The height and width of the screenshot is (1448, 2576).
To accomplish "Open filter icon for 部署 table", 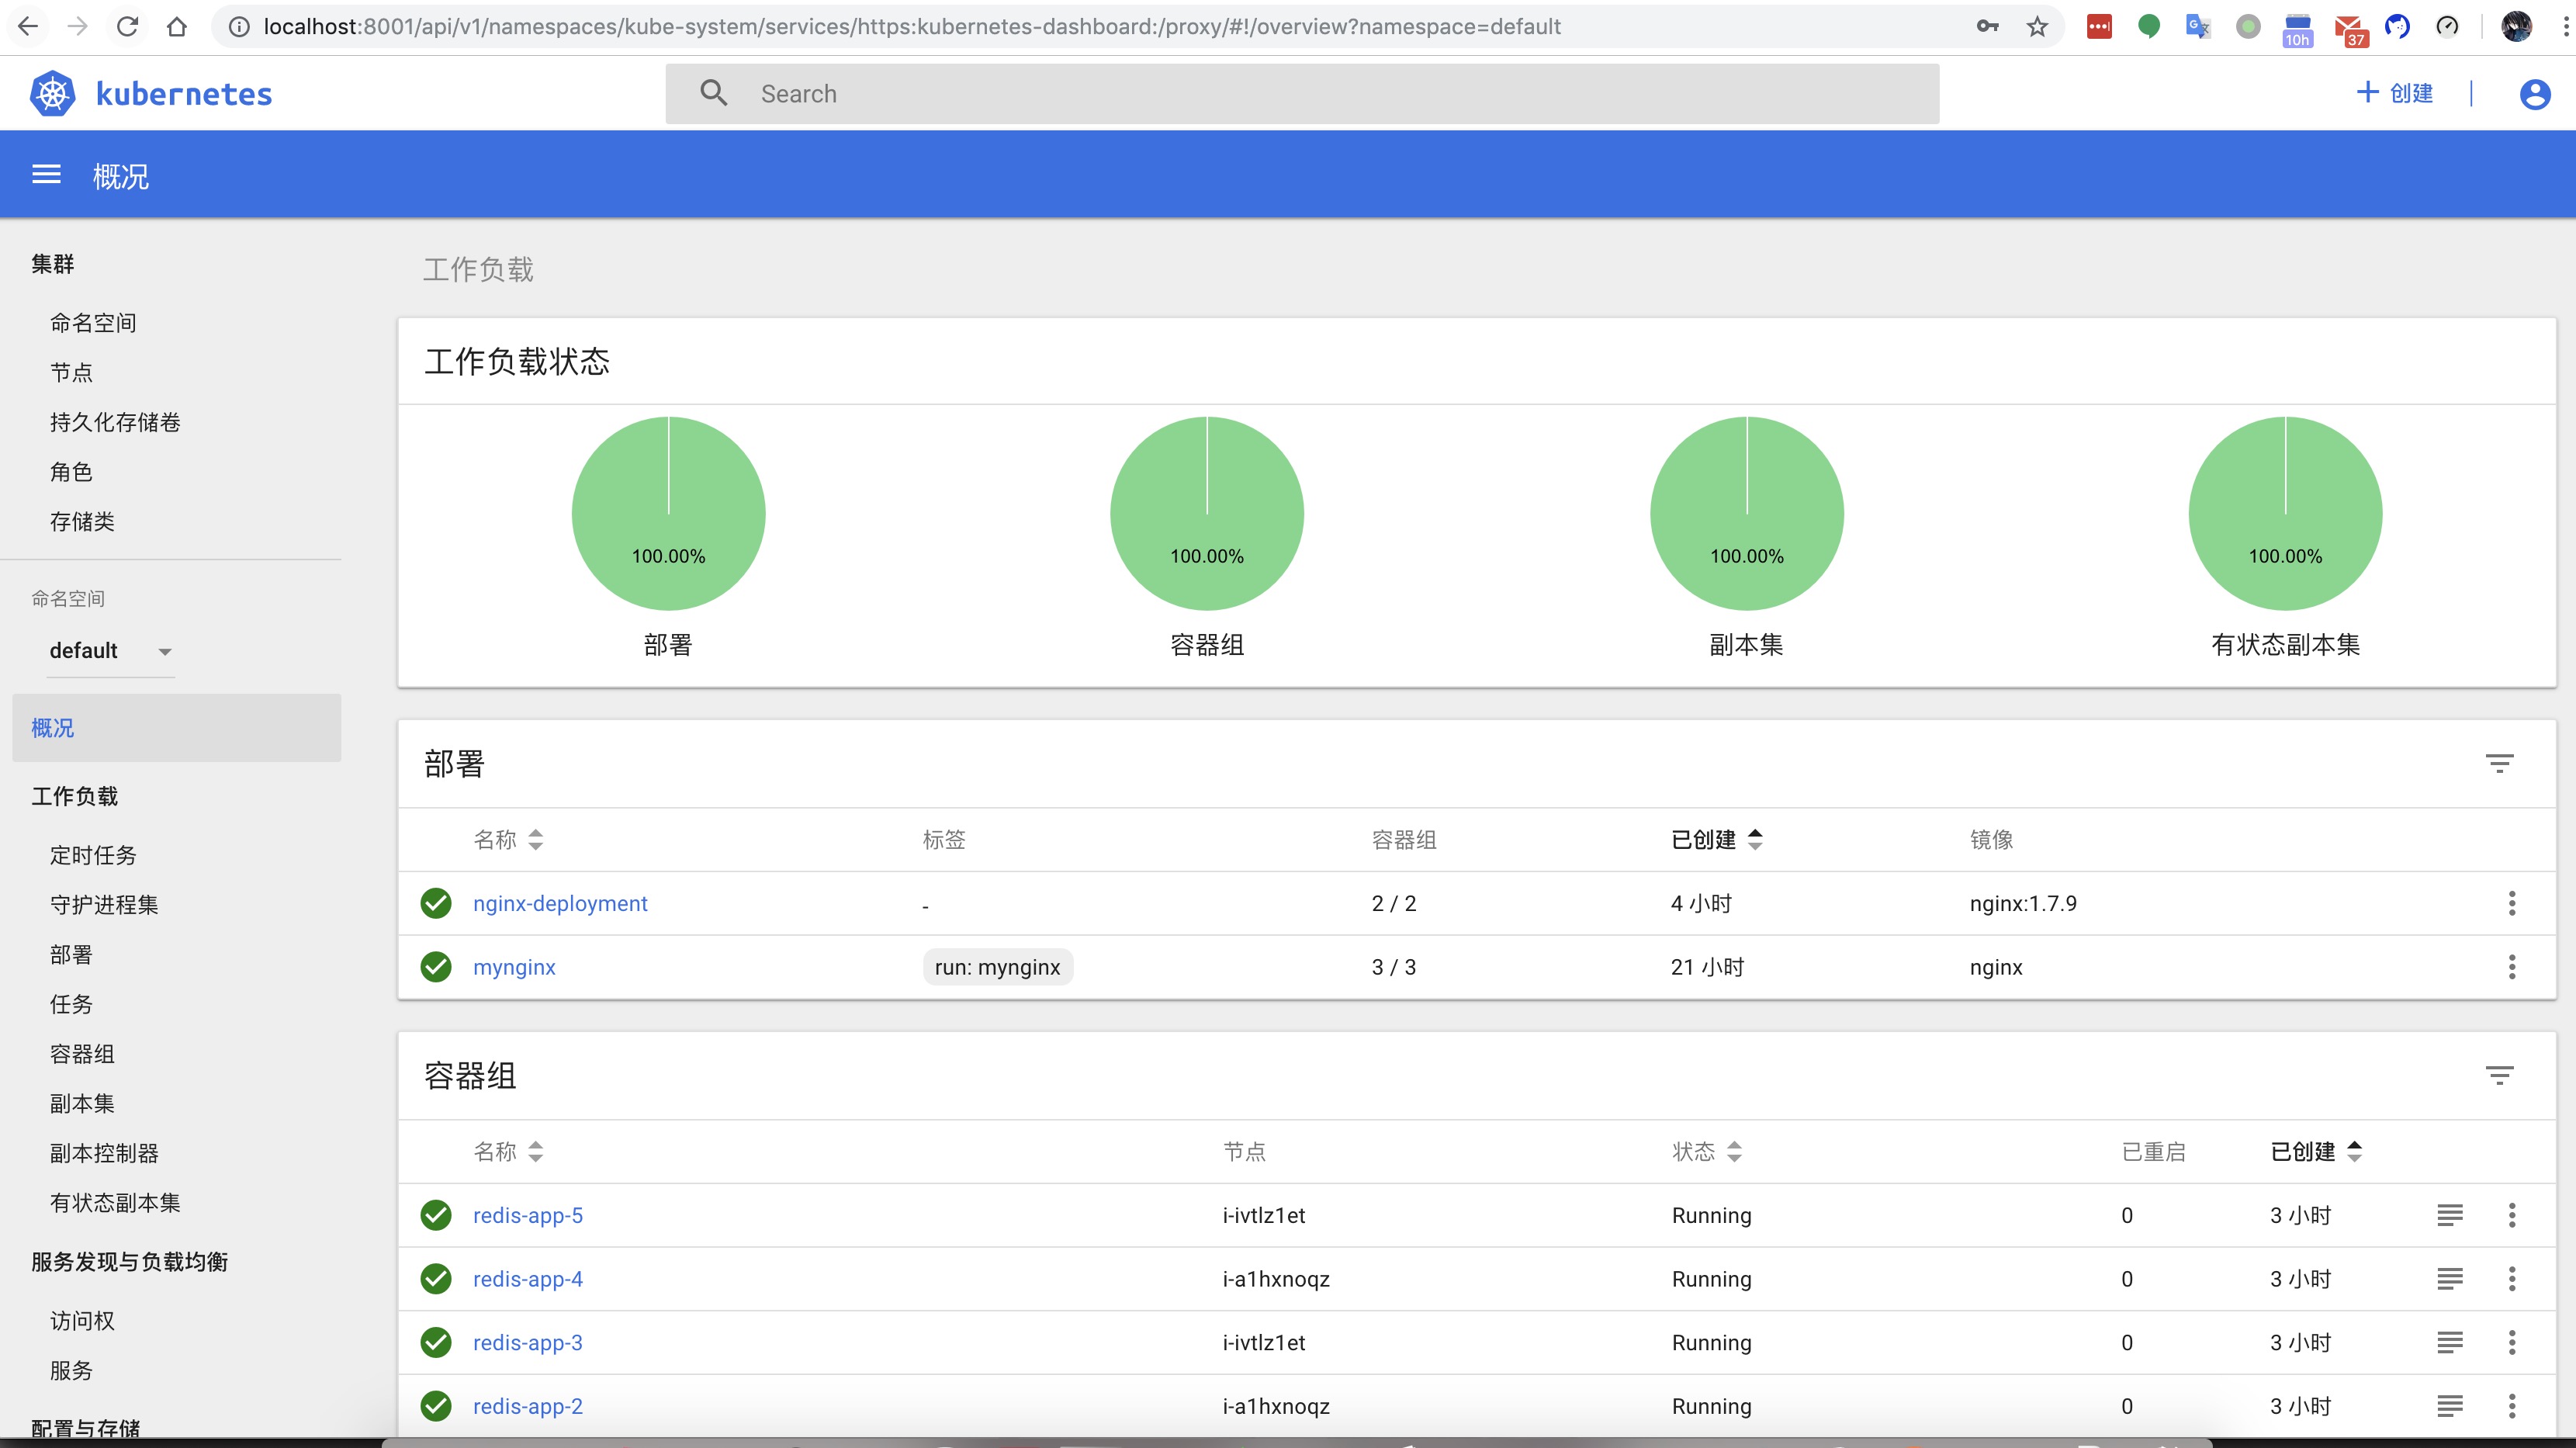I will coord(2499,764).
